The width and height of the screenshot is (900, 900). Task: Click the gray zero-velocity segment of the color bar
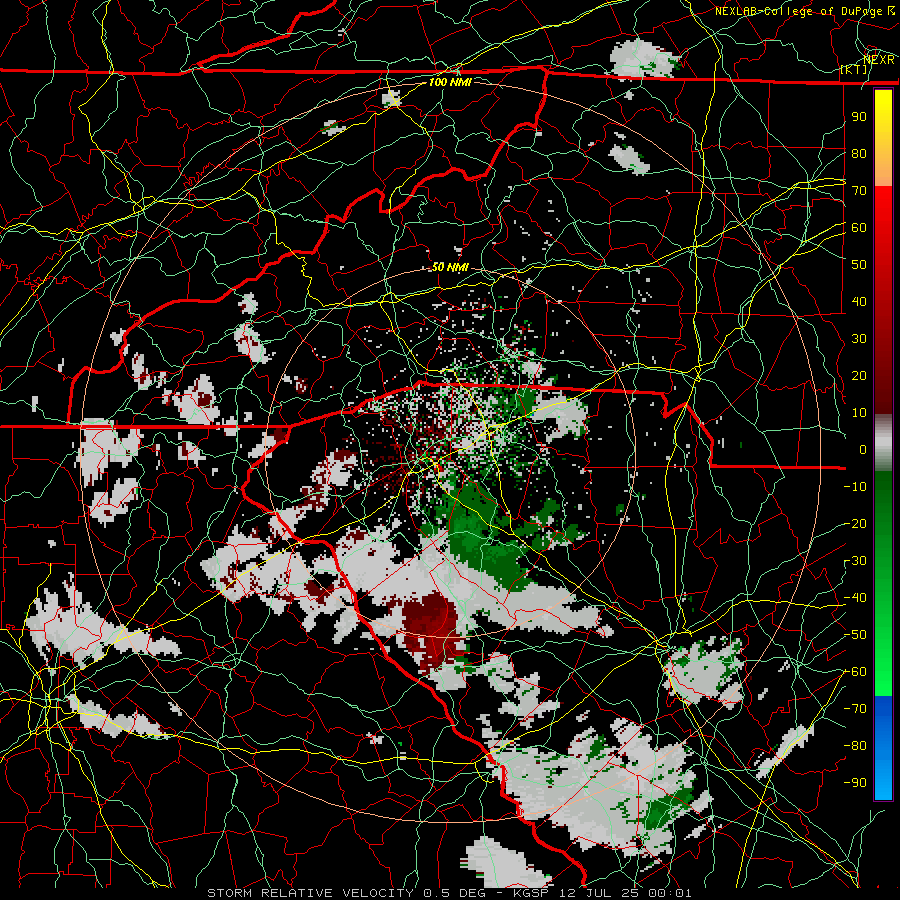point(883,442)
